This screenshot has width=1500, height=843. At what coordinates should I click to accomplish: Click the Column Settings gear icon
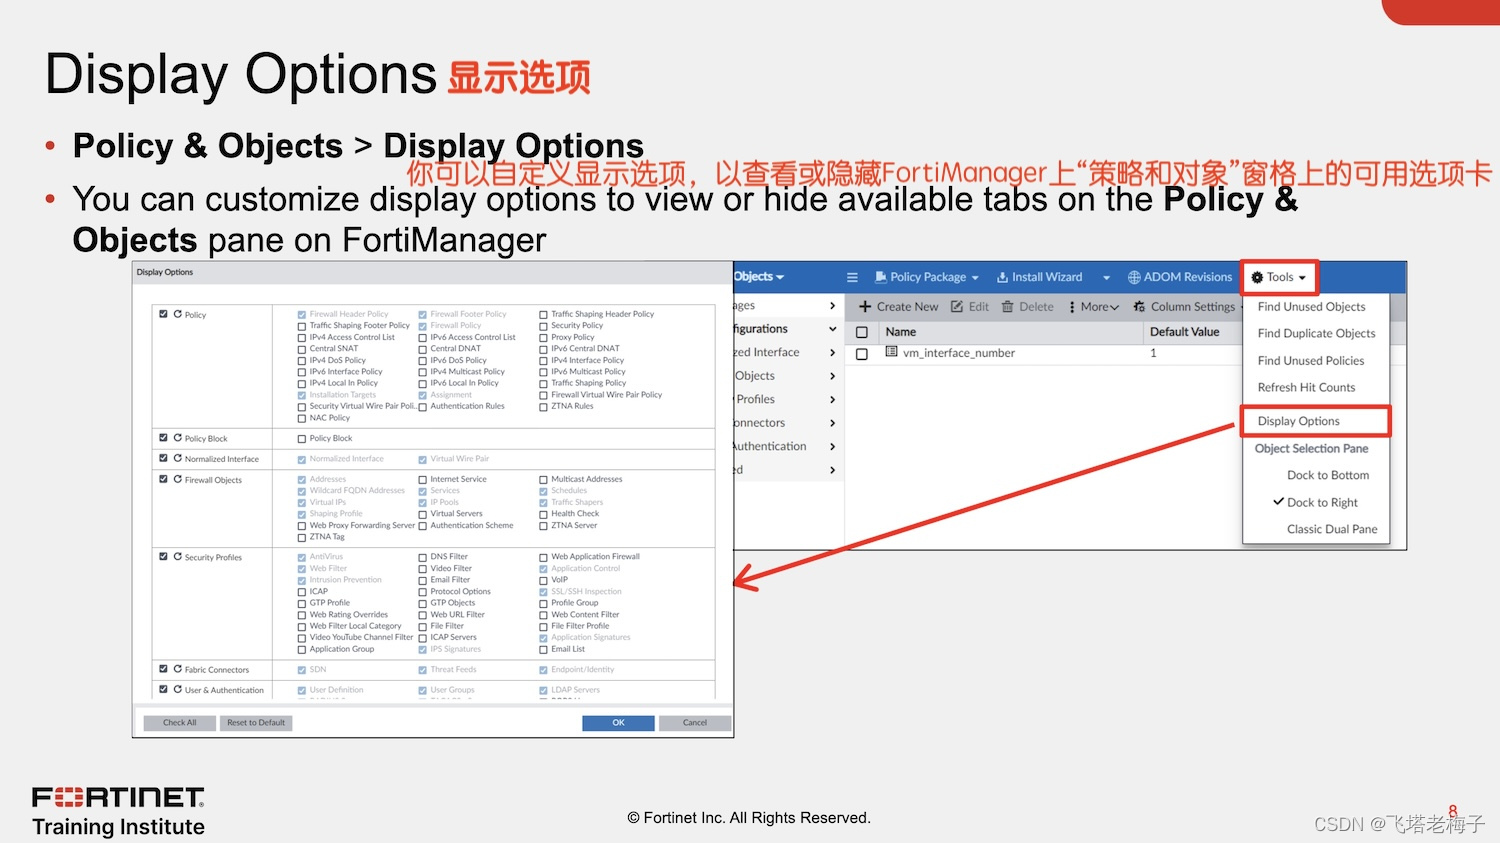pyautogui.click(x=1139, y=306)
